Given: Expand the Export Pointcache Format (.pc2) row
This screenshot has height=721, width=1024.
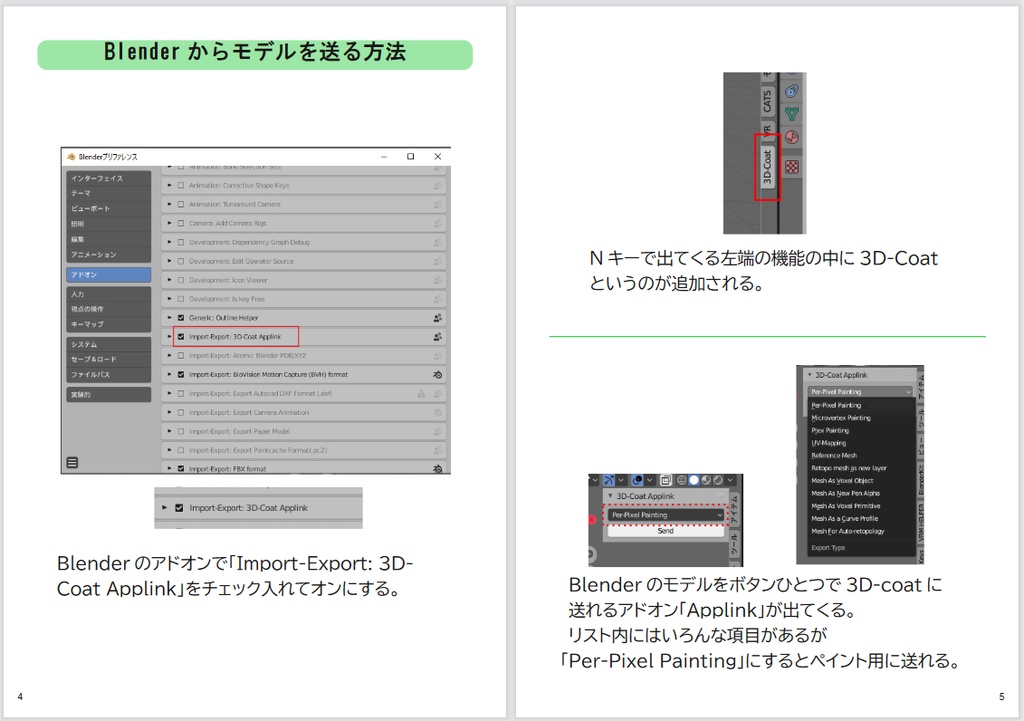Looking at the screenshot, I should [169, 451].
